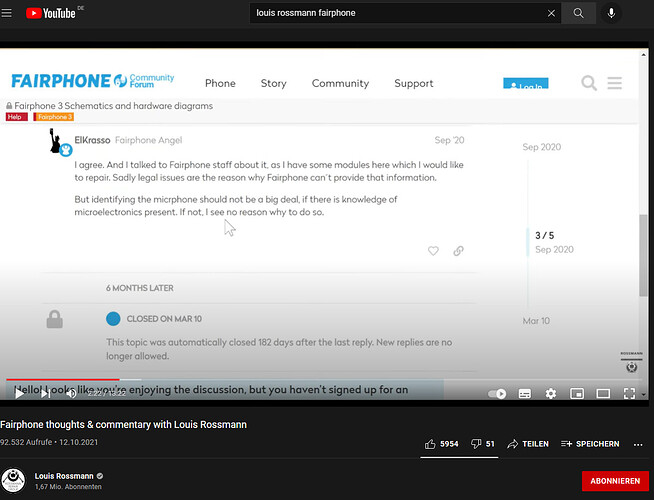654x500 pixels.
Task: Open the Support menu item
Action: click(414, 83)
